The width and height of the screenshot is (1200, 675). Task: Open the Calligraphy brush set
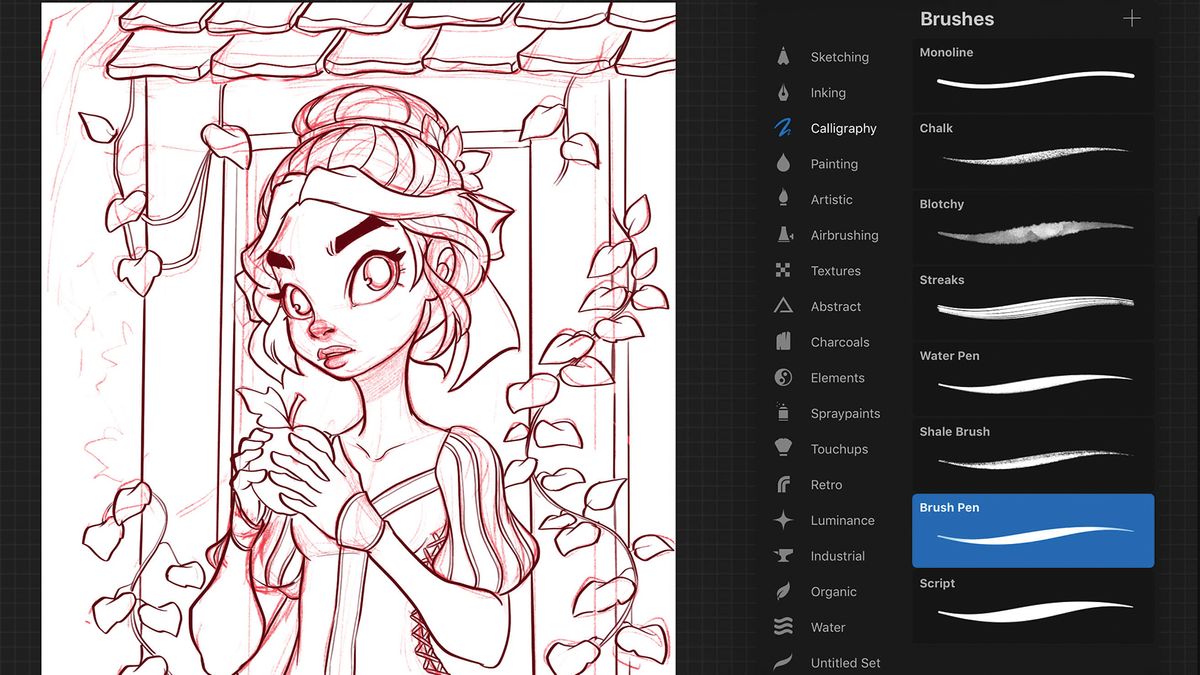pyautogui.click(x=784, y=128)
